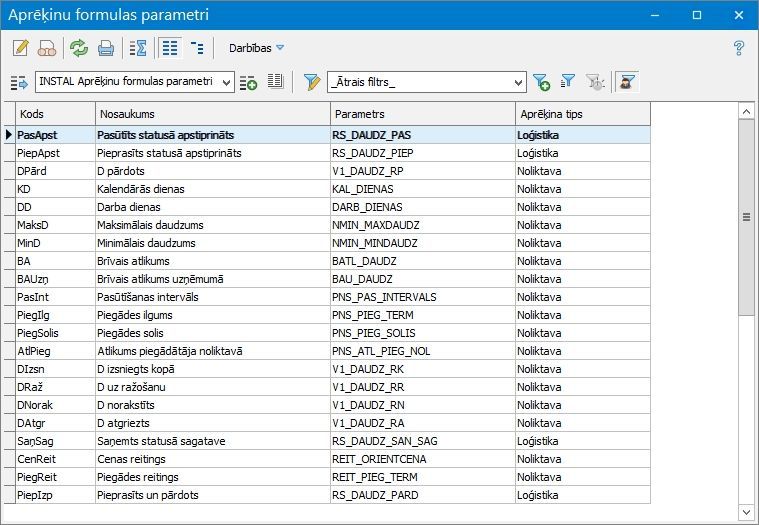Click the REIT_PIEG_TERM parameter cell

pyautogui.click(x=423, y=477)
